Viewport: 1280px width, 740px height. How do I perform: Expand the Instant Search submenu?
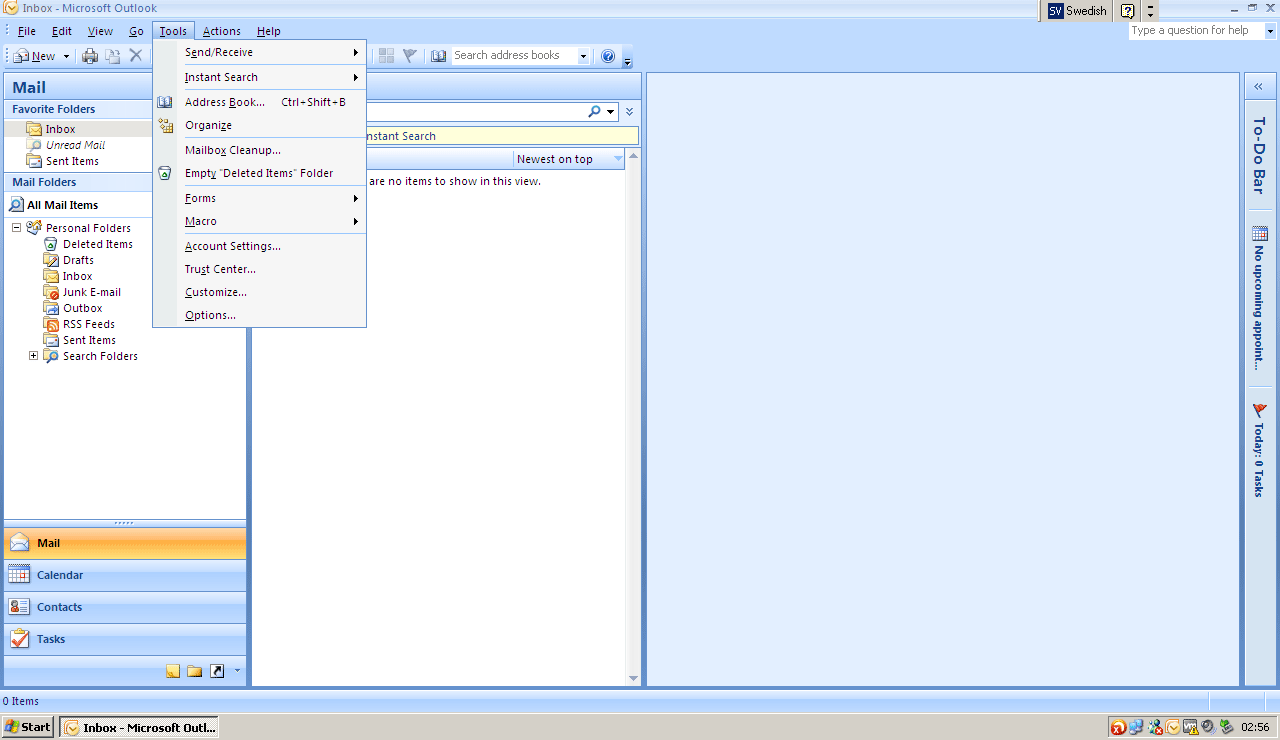[x=260, y=77]
